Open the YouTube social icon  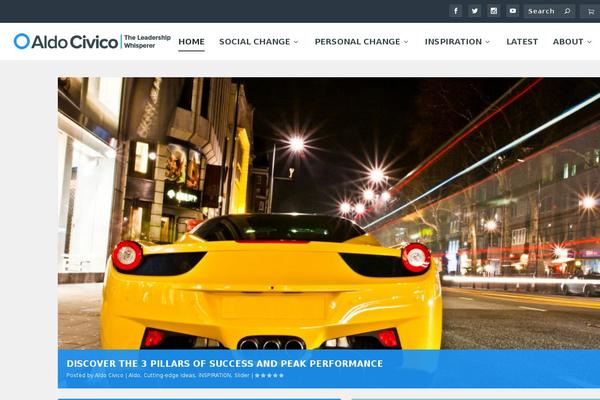(x=513, y=11)
